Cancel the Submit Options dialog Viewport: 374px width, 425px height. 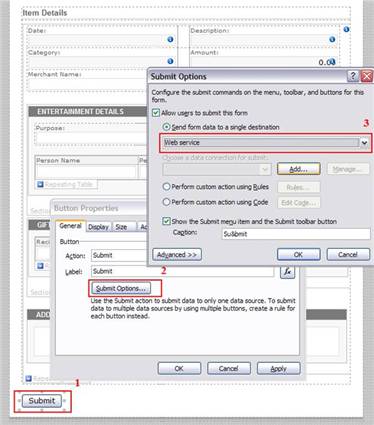pyautogui.click(x=348, y=254)
